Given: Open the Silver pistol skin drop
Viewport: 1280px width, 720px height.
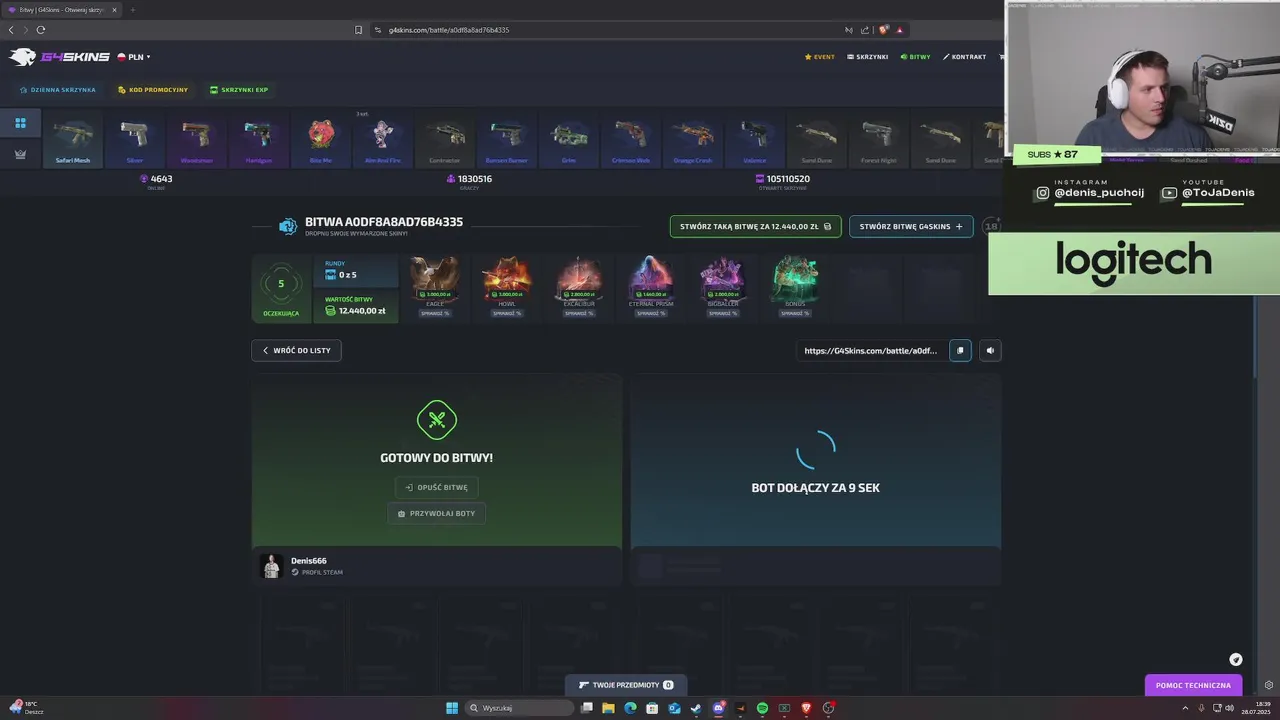Looking at the screenshot, I should (x=135, y=140).
